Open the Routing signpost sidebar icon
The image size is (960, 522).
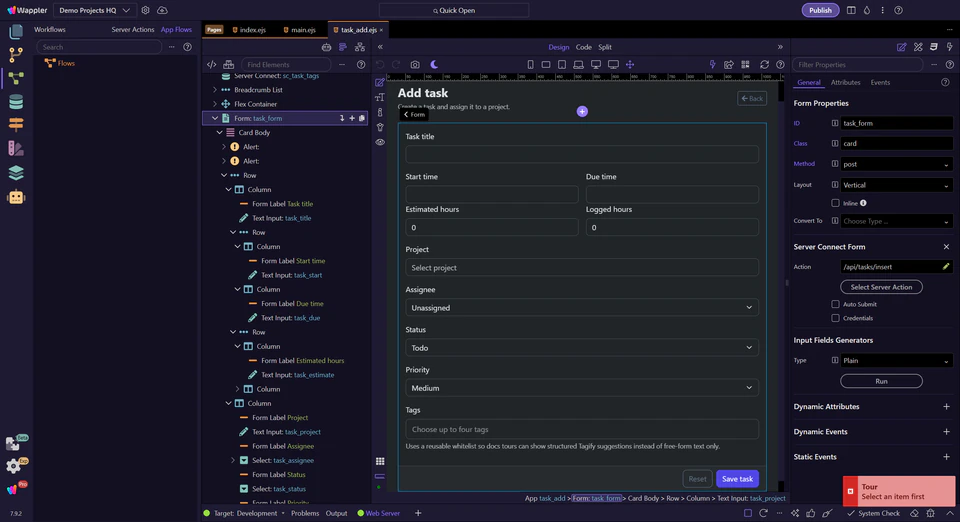click(x=16, y=125)
